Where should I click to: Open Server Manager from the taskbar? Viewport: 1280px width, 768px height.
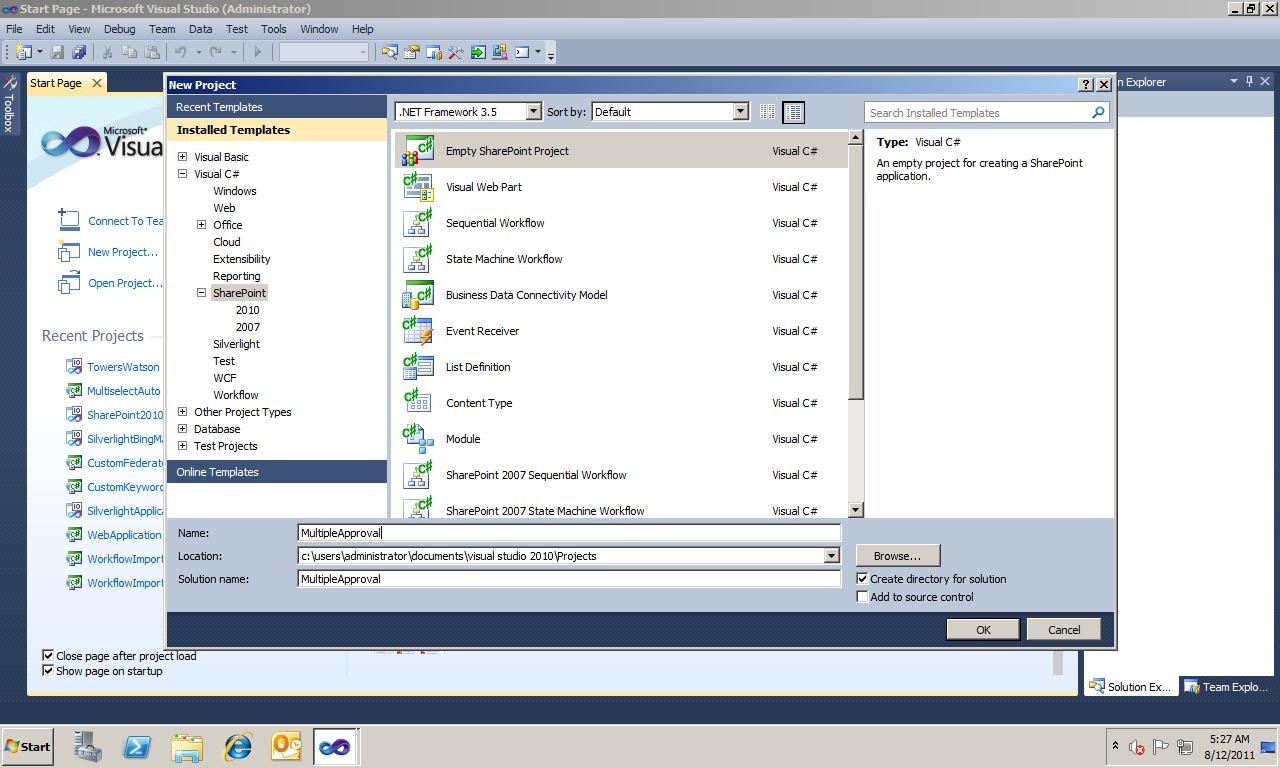coord(88,747)
